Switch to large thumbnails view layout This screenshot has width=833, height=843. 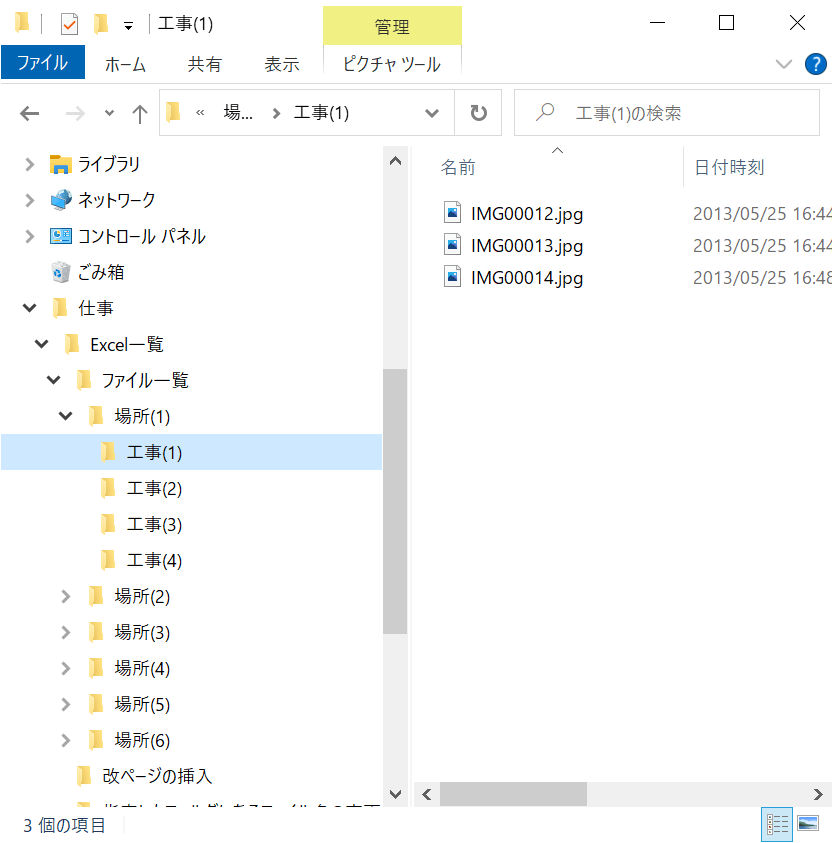(807, 824)
